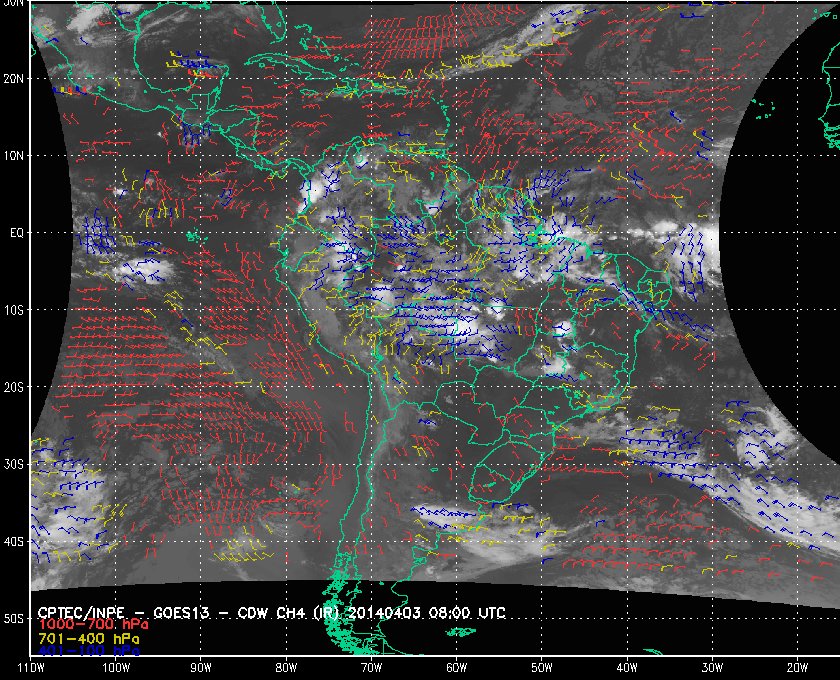Click the 60W longitude label
The image size is (840, 680).
pos(456,668)
